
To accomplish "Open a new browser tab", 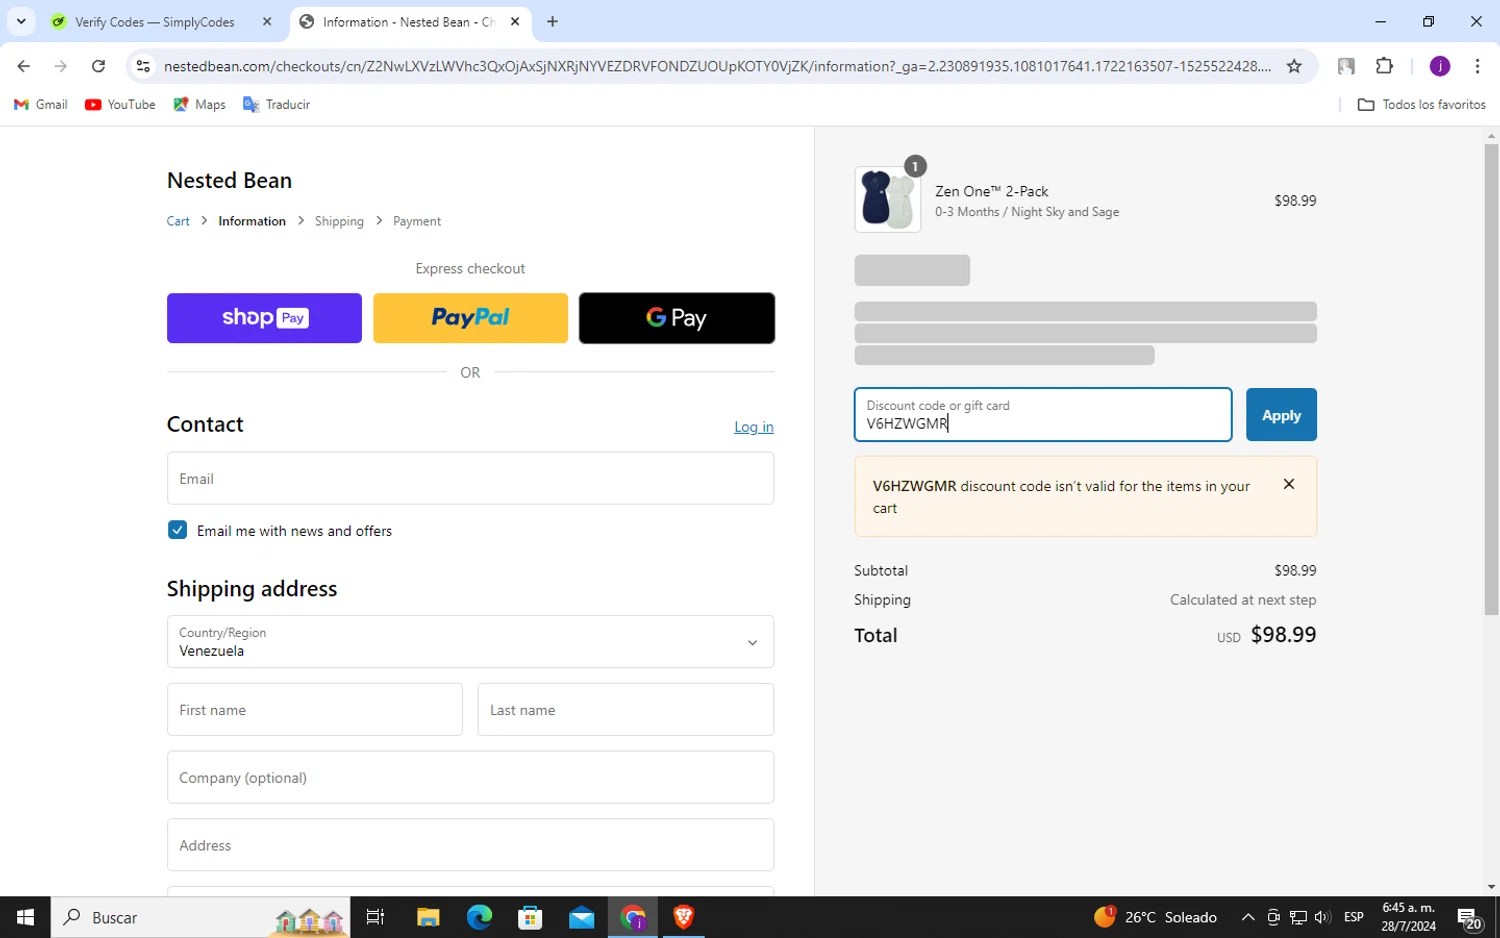I will coord(552,21).
